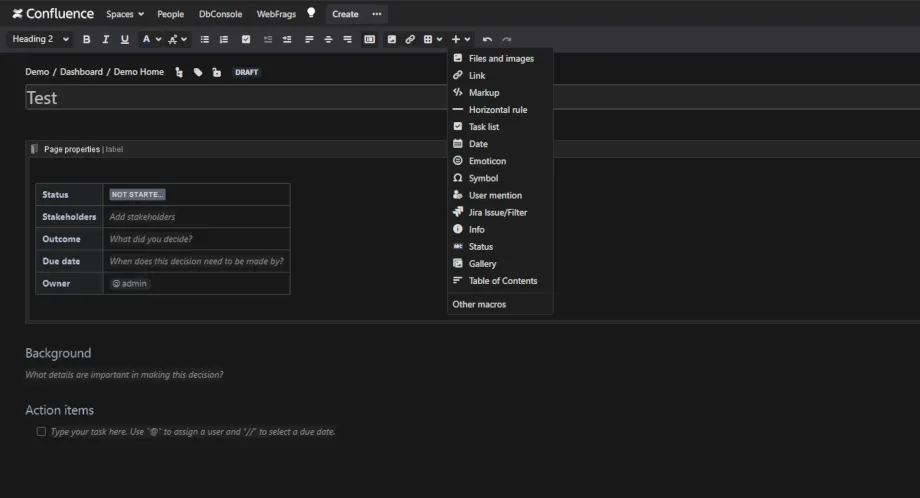Insert an Info macro from the menu
920x498 pixels.
[x=500, y=229]
